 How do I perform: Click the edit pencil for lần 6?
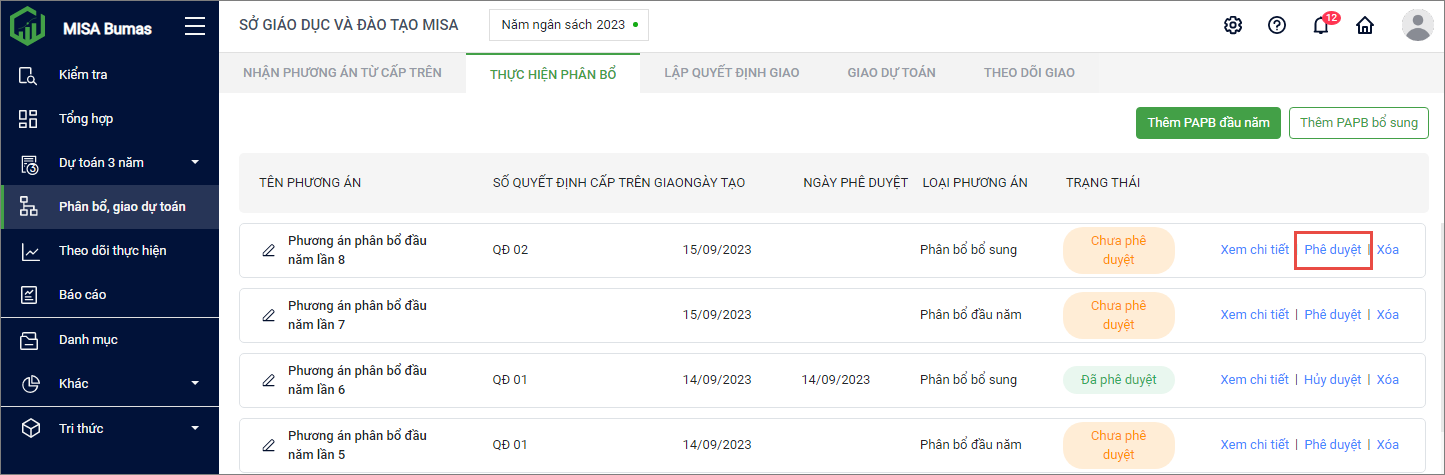pyautogui.click(x=268, y=380)
